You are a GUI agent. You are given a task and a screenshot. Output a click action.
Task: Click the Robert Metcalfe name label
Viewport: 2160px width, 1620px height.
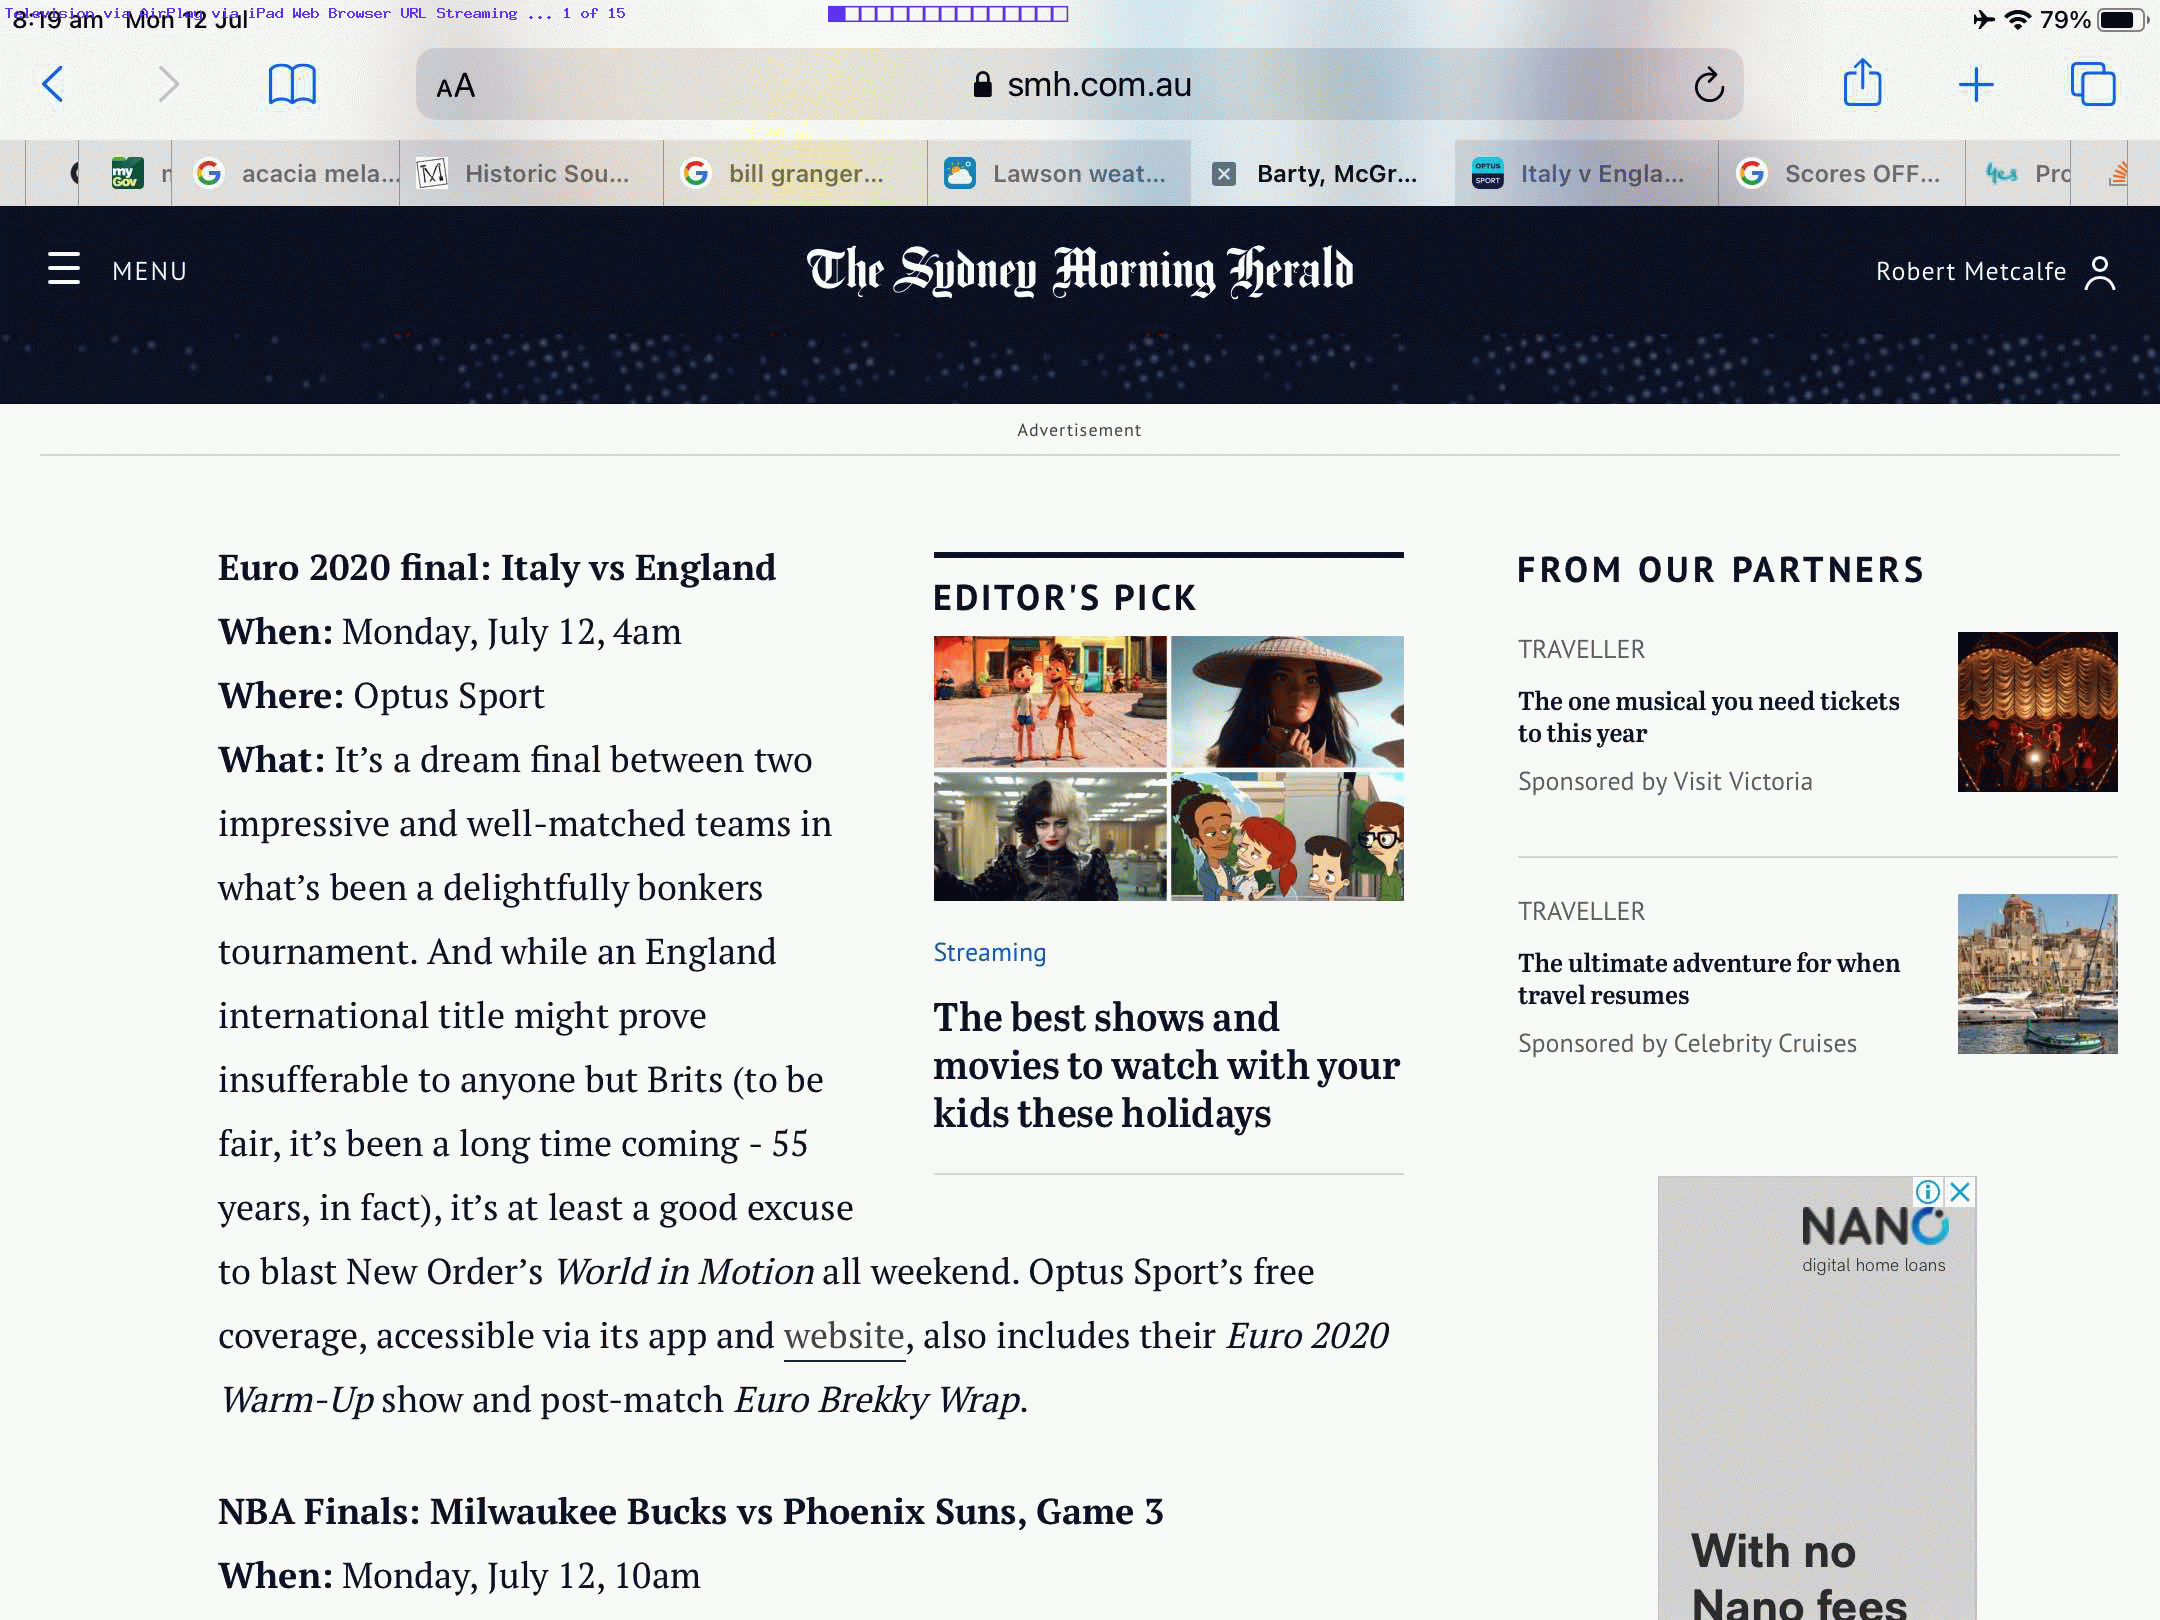1971,272
